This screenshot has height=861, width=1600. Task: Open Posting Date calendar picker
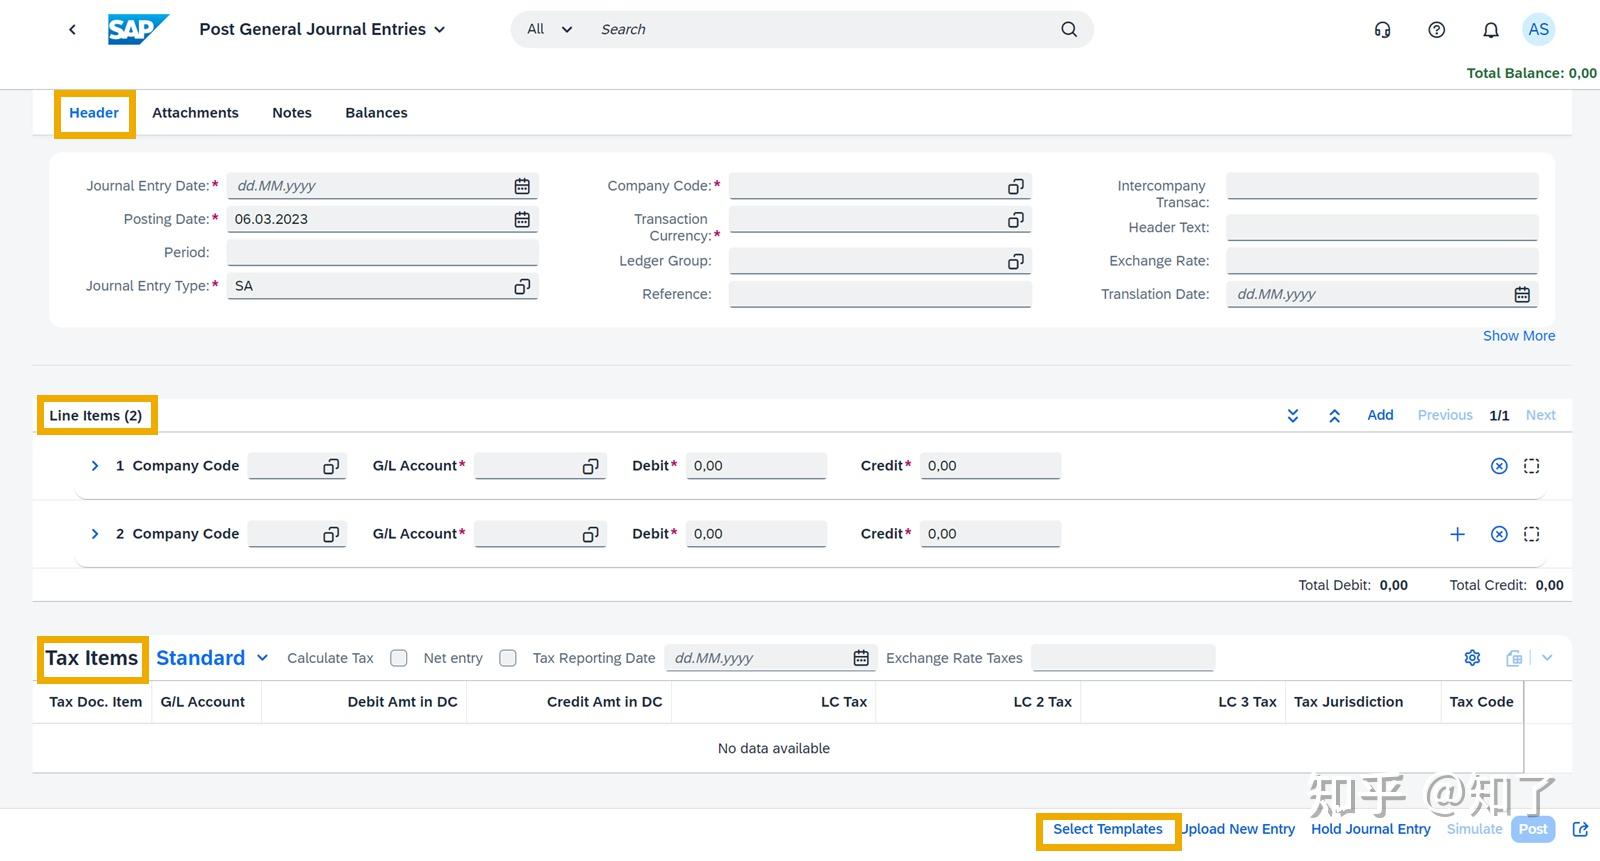coord(522,219)
